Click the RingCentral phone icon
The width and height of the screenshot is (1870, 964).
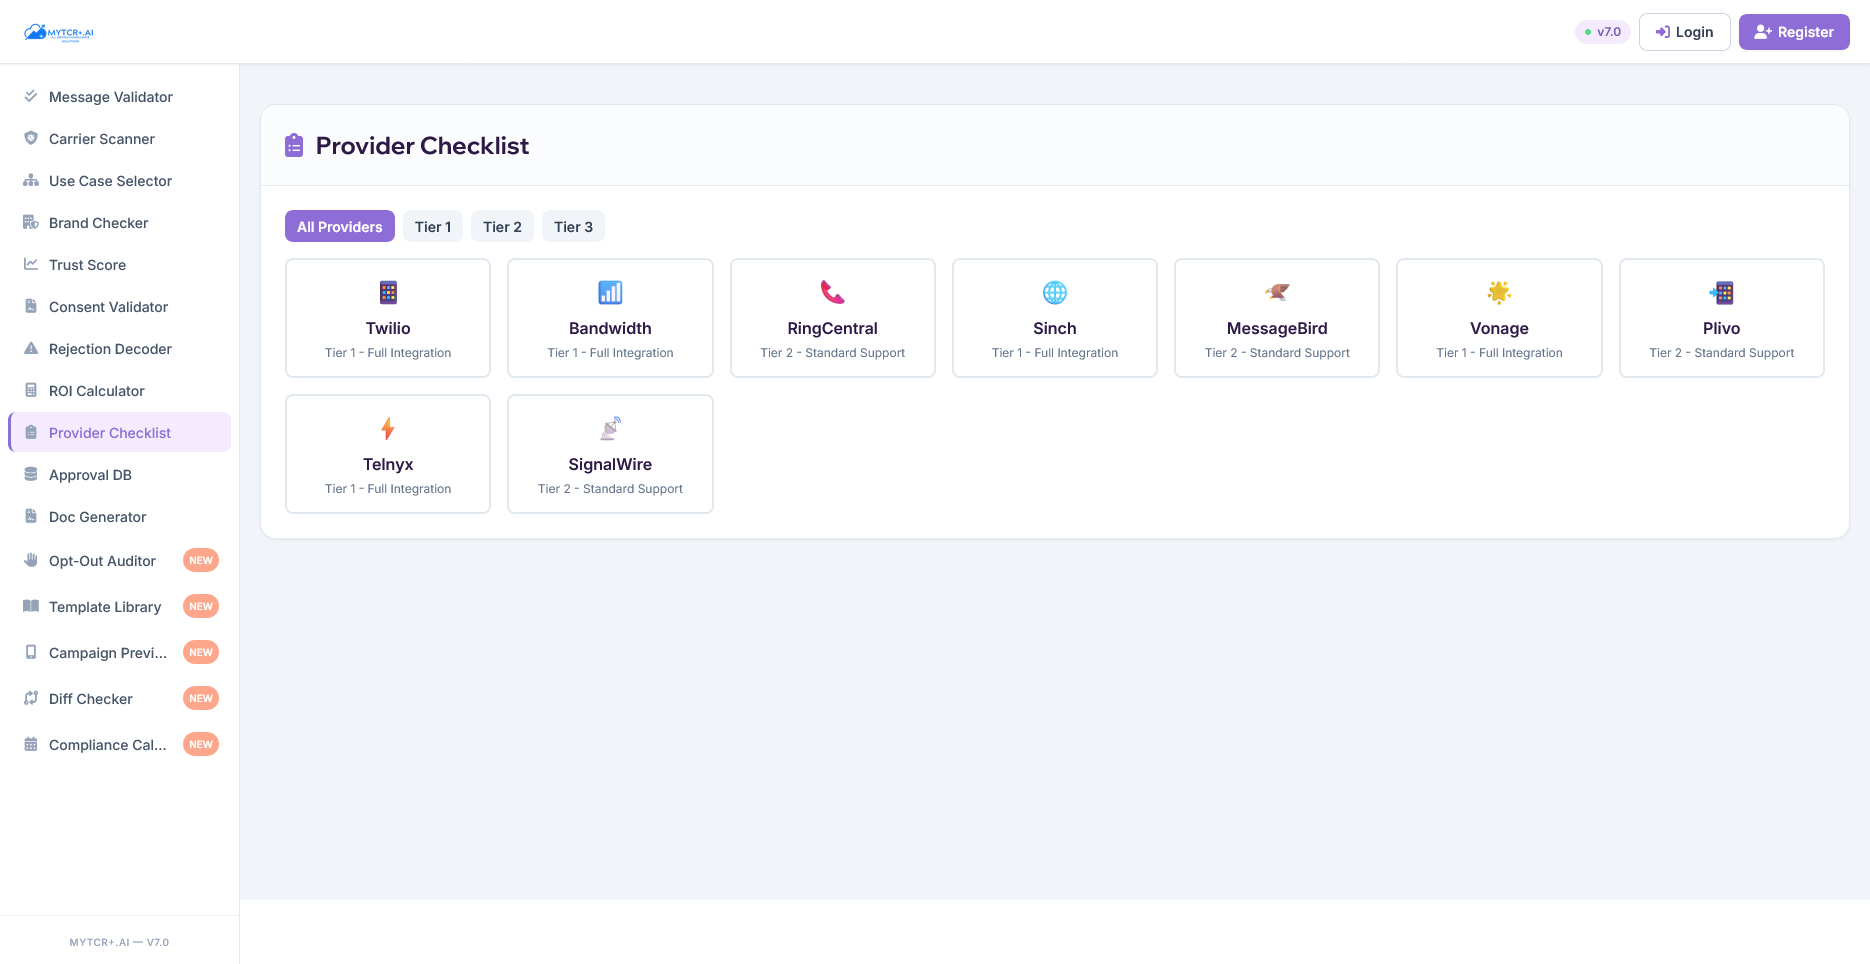832,292
